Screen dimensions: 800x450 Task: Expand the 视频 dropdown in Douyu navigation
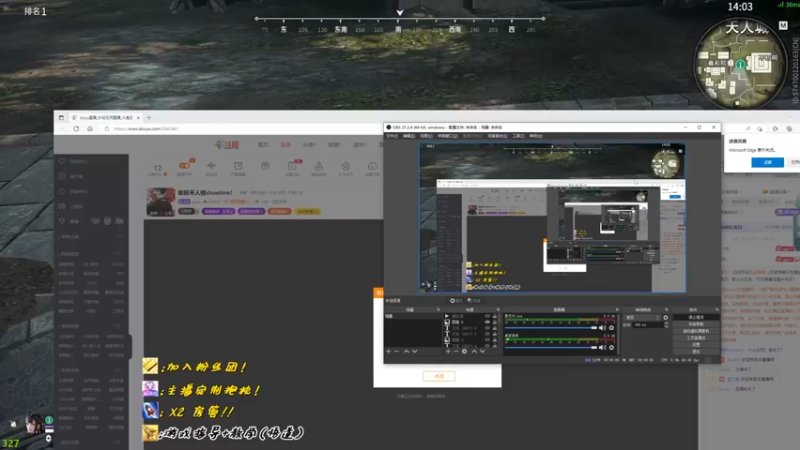(334, 145)
